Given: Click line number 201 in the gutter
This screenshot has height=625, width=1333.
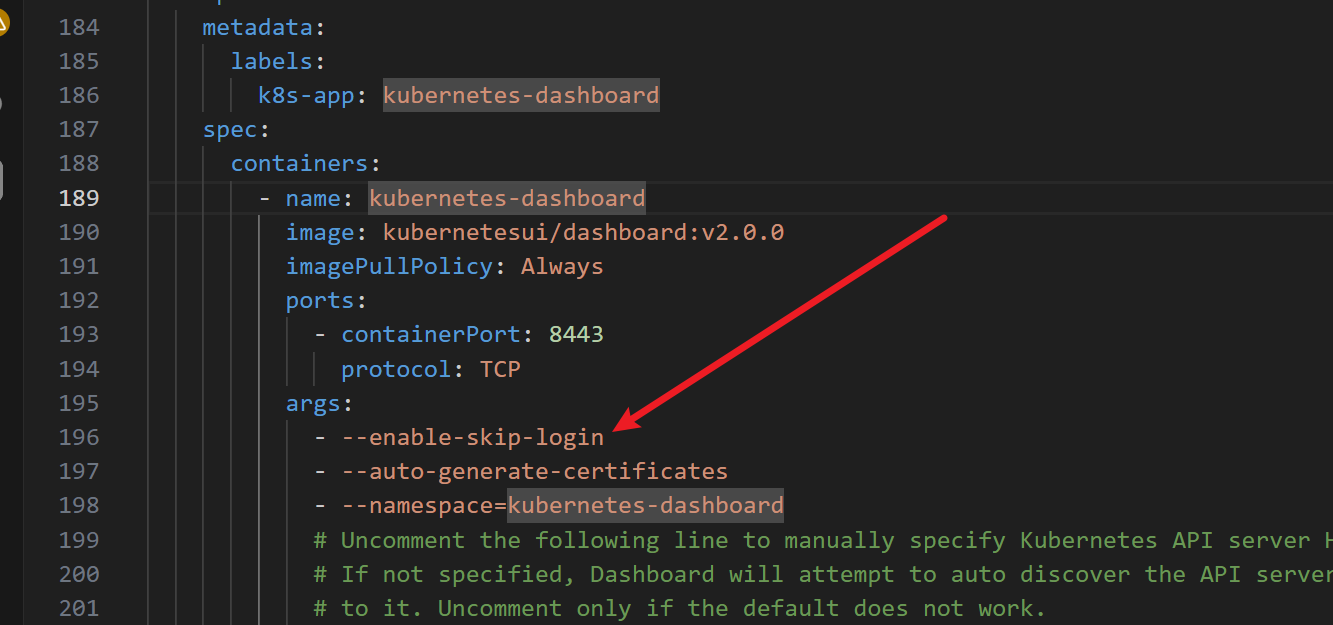Looking at the screenshot, I should [78, 608].
